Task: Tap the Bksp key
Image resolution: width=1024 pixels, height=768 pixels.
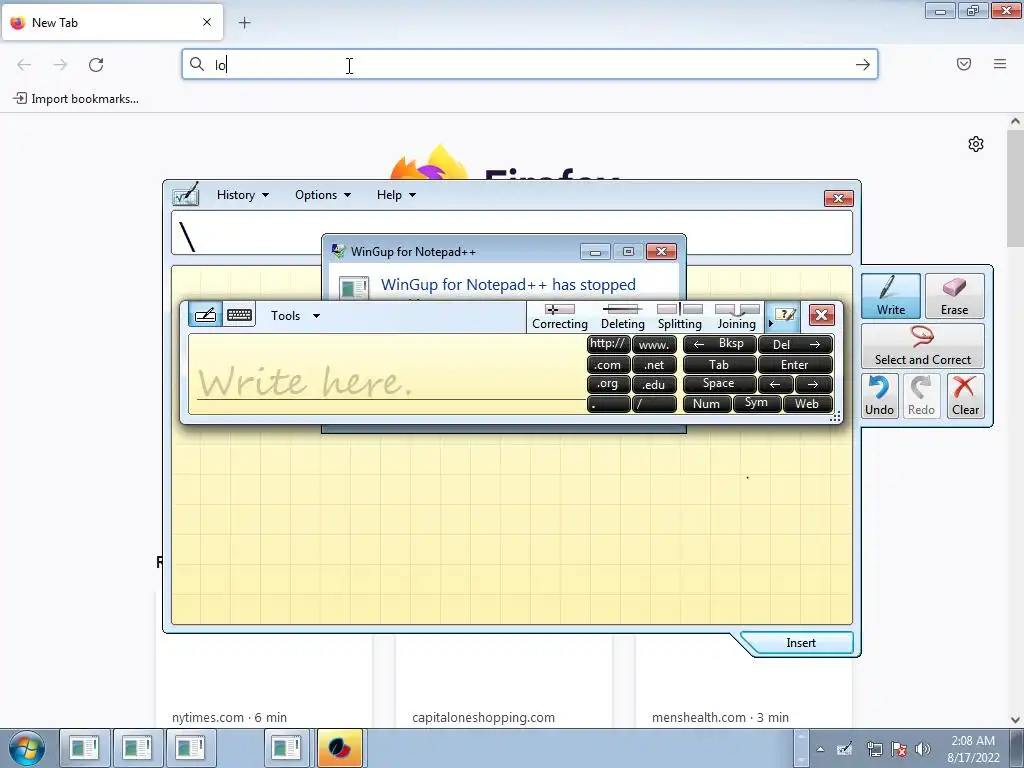Action: [719, 344]
